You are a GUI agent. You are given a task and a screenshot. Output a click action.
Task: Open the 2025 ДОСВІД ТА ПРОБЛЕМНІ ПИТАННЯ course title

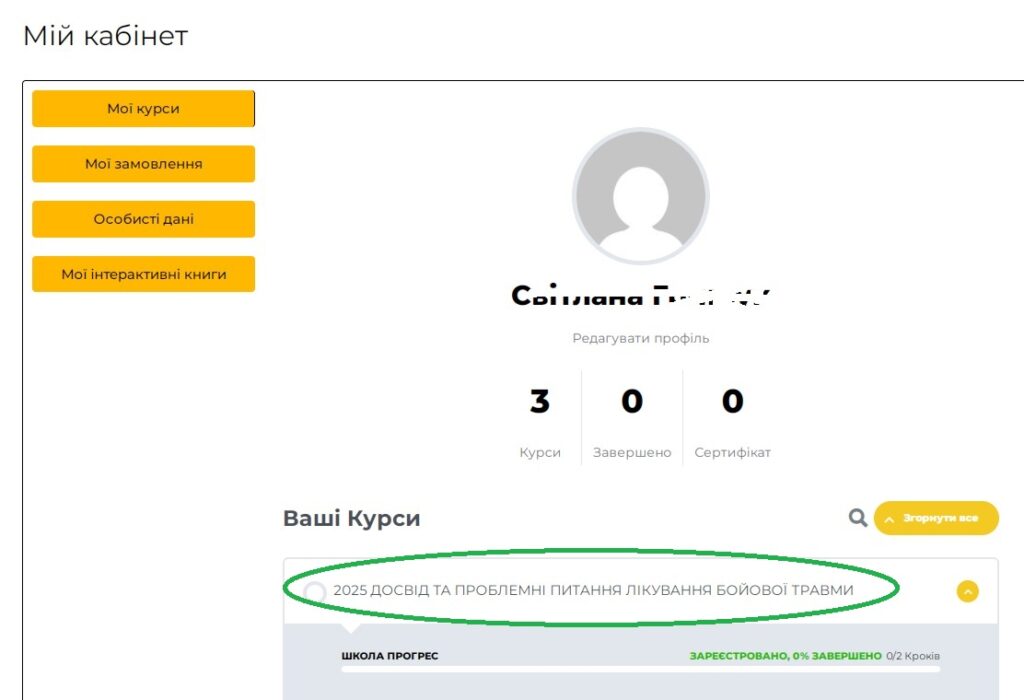pos(593,590)
